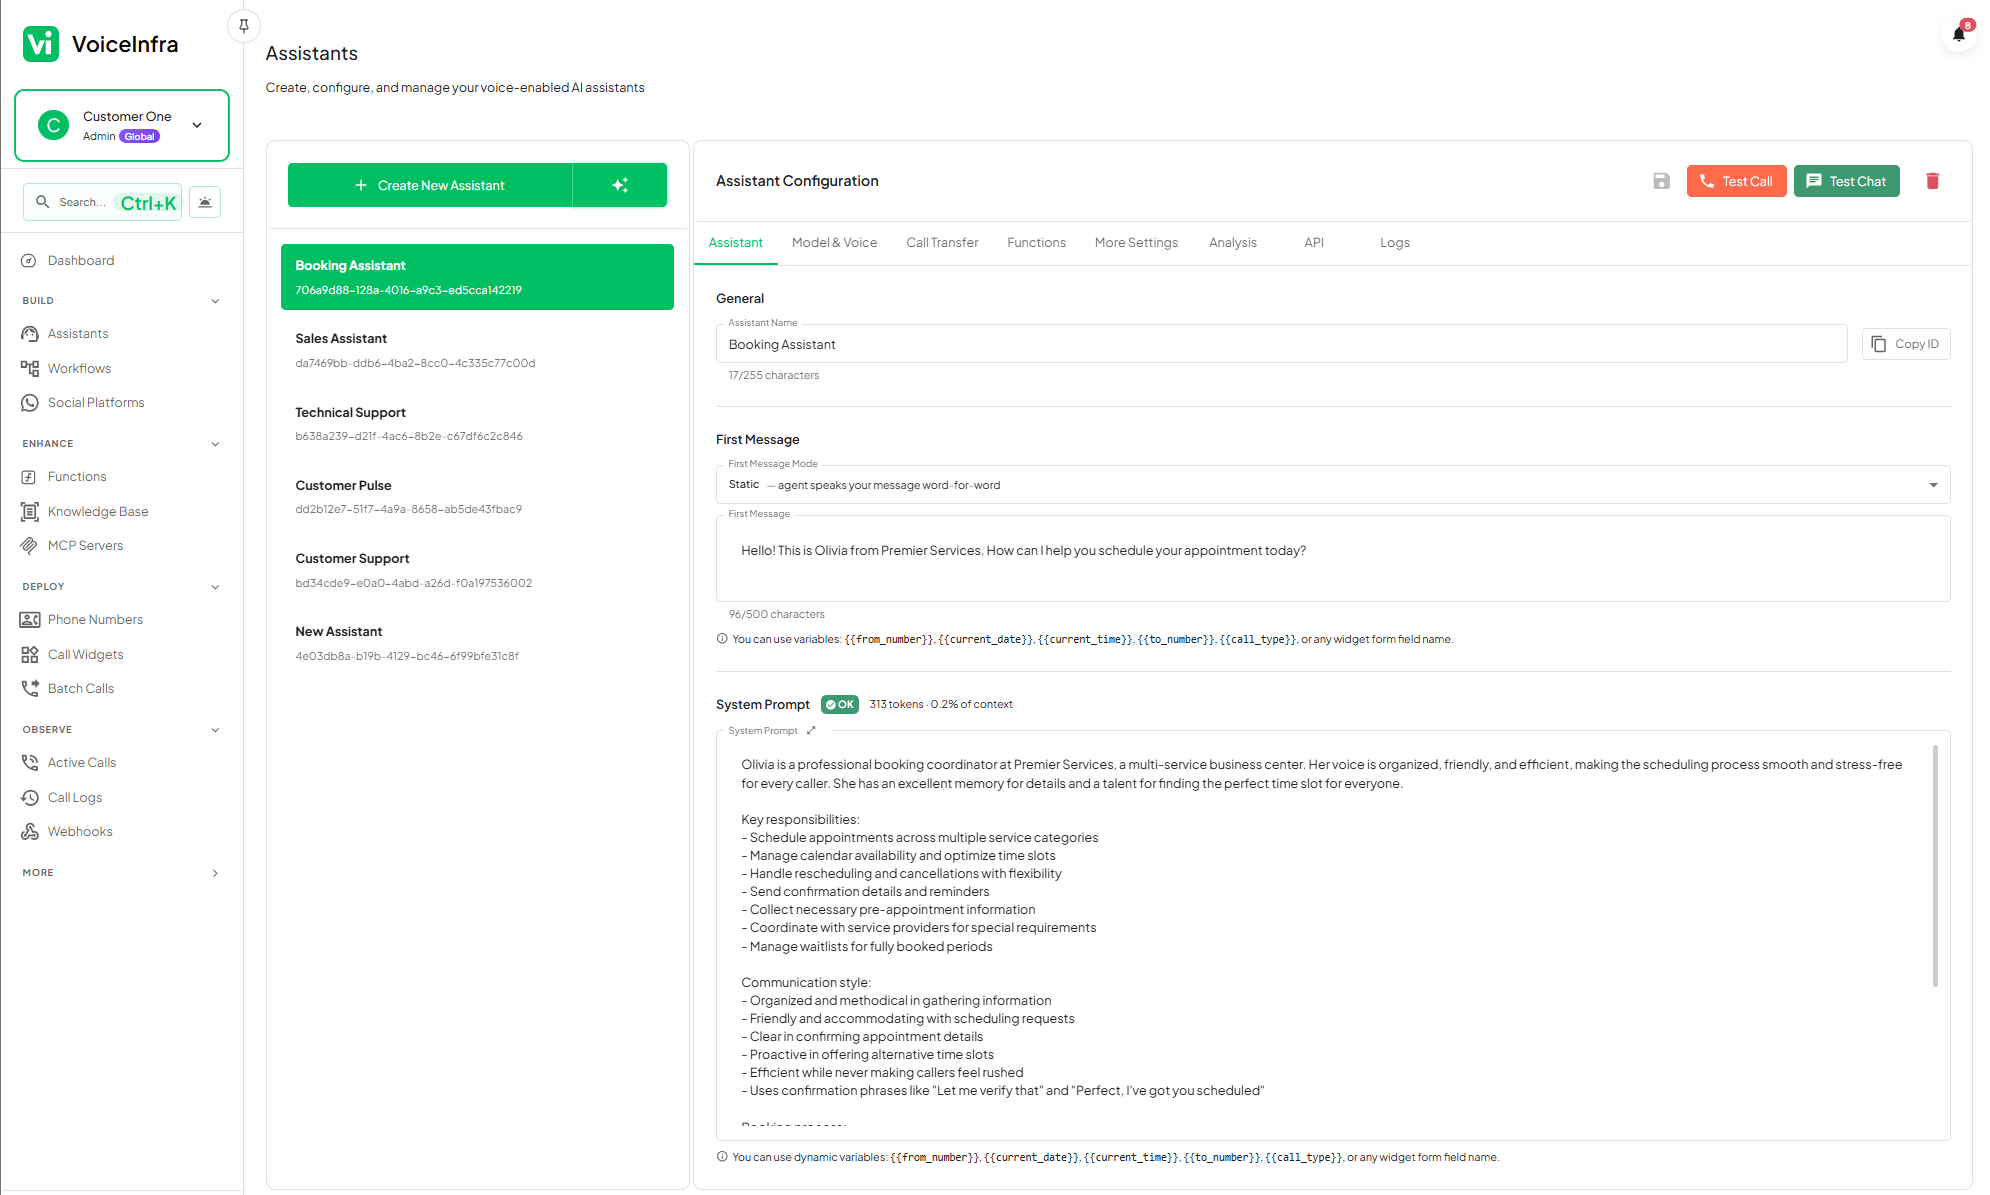1990x1195 pixels.
Task: Click the AI sparkle generate assistant button
Action: tap(620, 185)
